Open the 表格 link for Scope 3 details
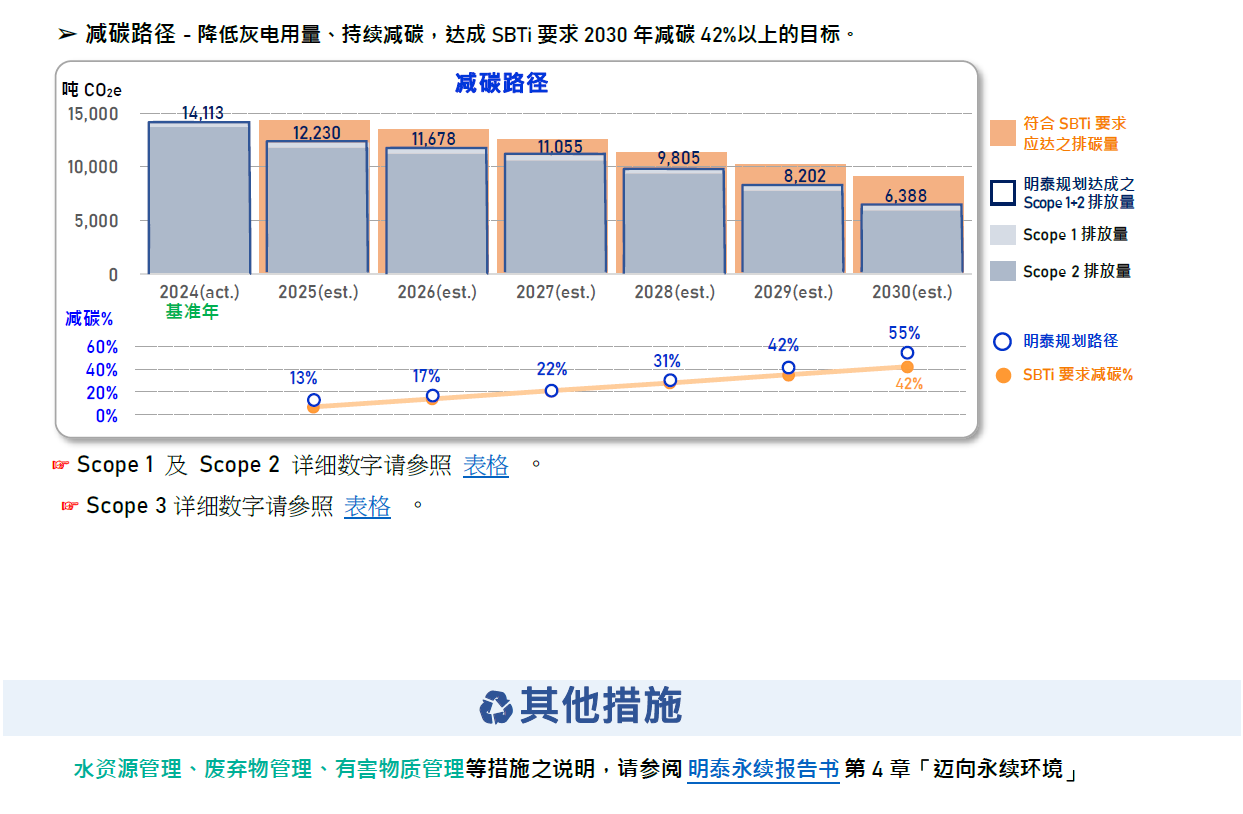1243x814 pixels. point(367,506)
